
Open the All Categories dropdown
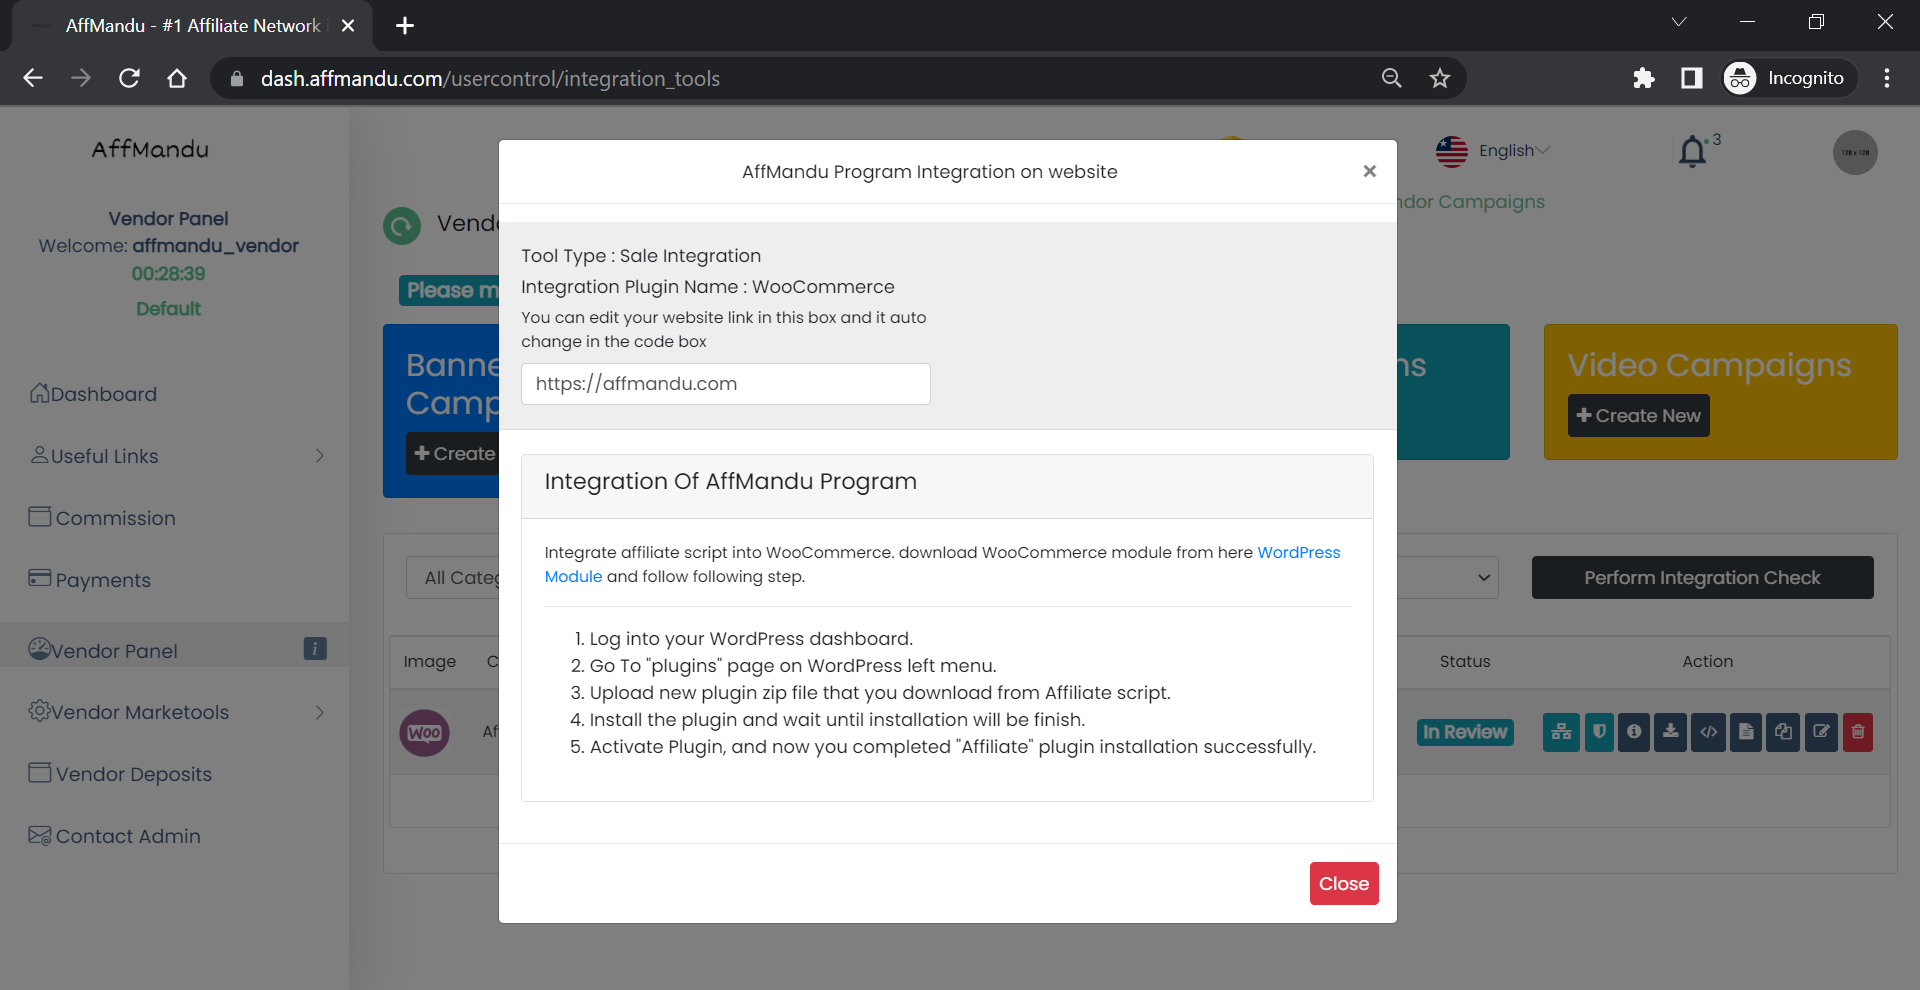(x=453, y=577)
